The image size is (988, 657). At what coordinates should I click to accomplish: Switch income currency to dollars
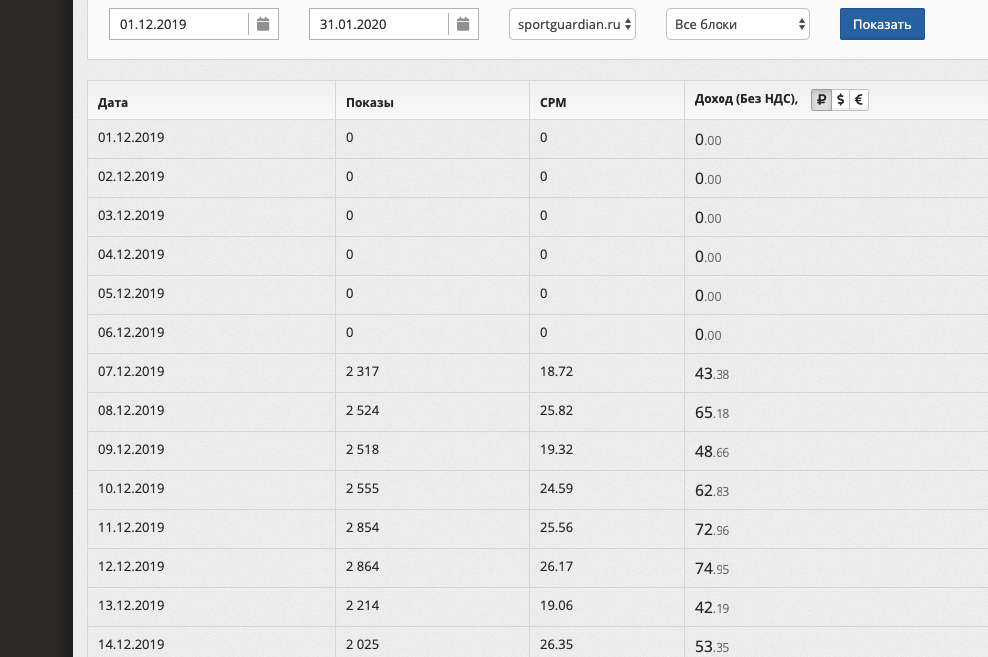point(840,99)
